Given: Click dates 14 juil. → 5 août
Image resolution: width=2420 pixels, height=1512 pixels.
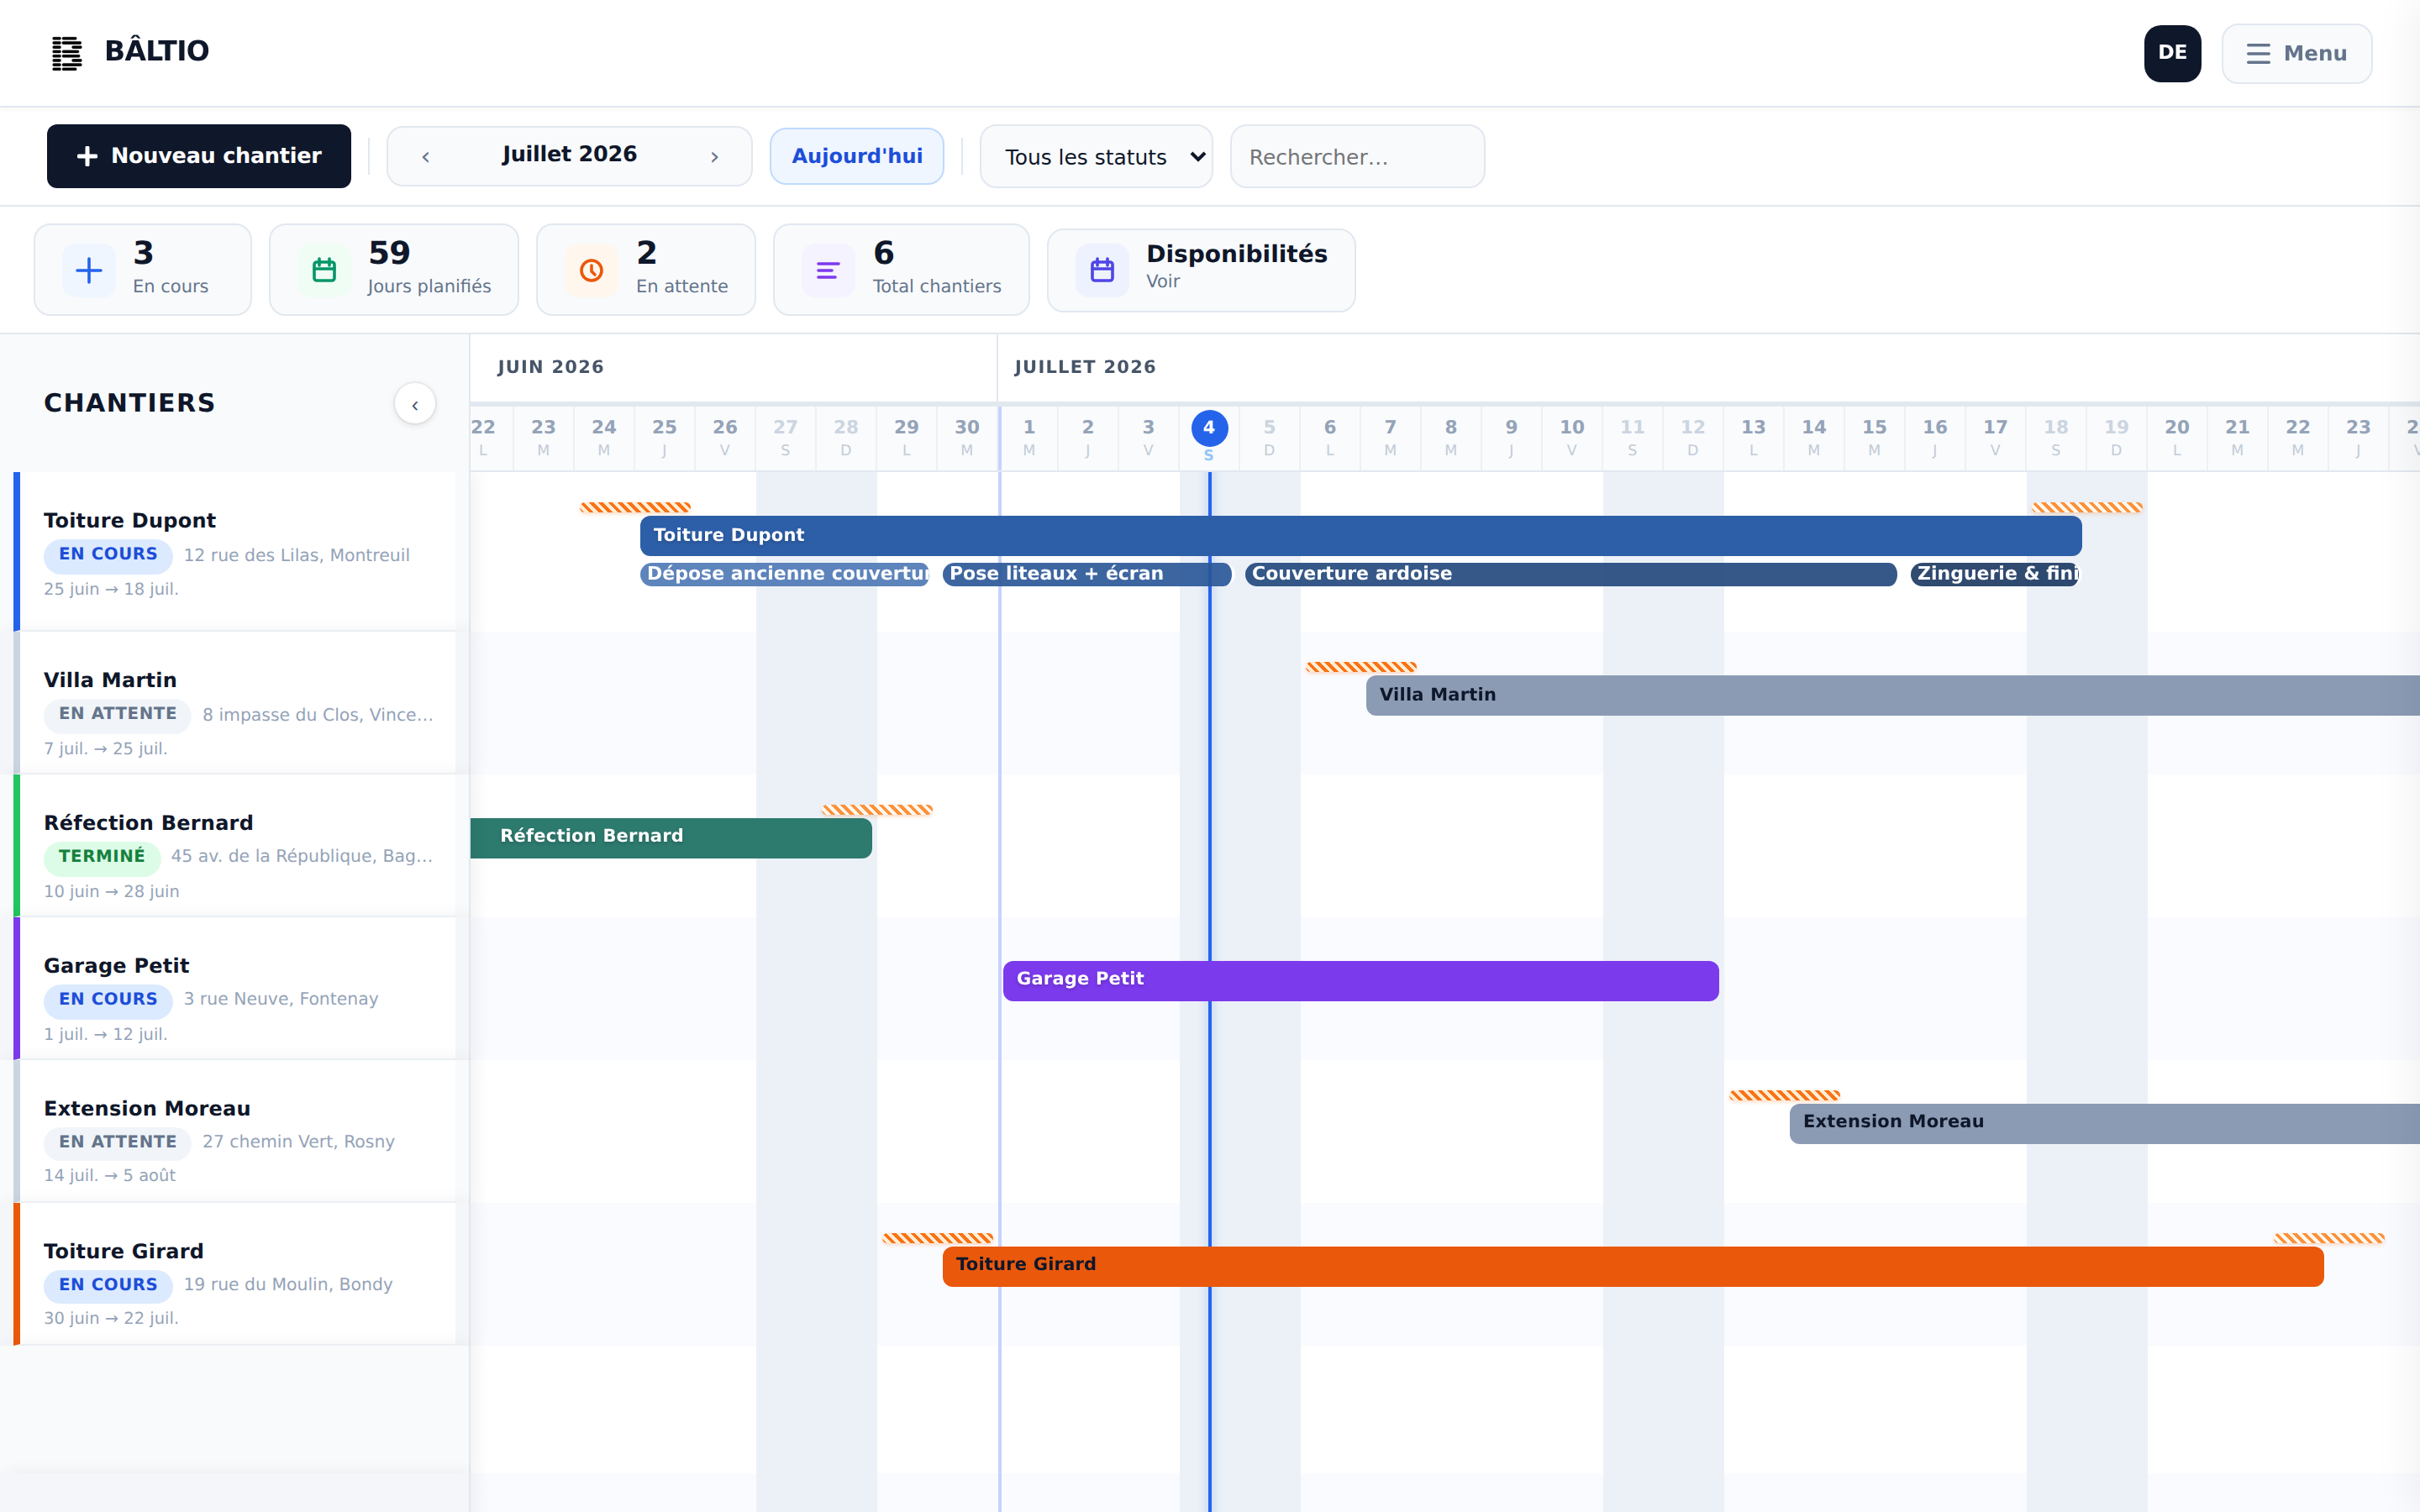Looking at the screenshot, I should click(110, 1176).
